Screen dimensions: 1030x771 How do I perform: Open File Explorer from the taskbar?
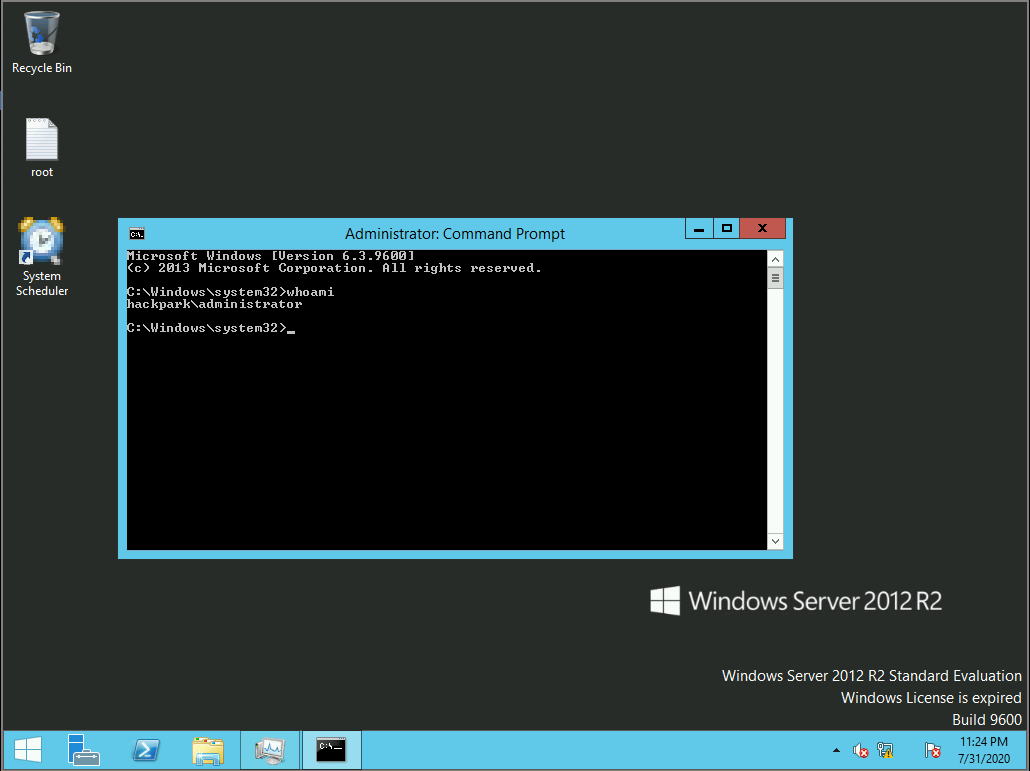coord(207,750)
